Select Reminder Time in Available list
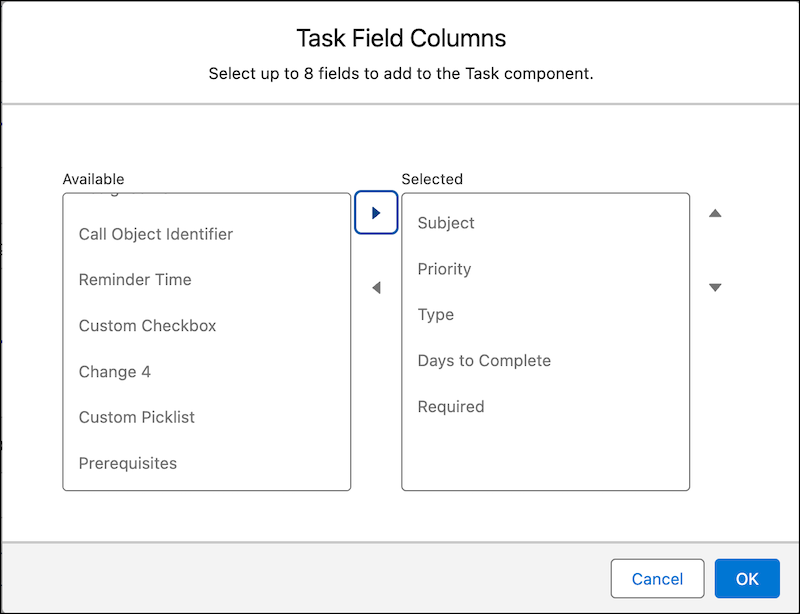 207,280
